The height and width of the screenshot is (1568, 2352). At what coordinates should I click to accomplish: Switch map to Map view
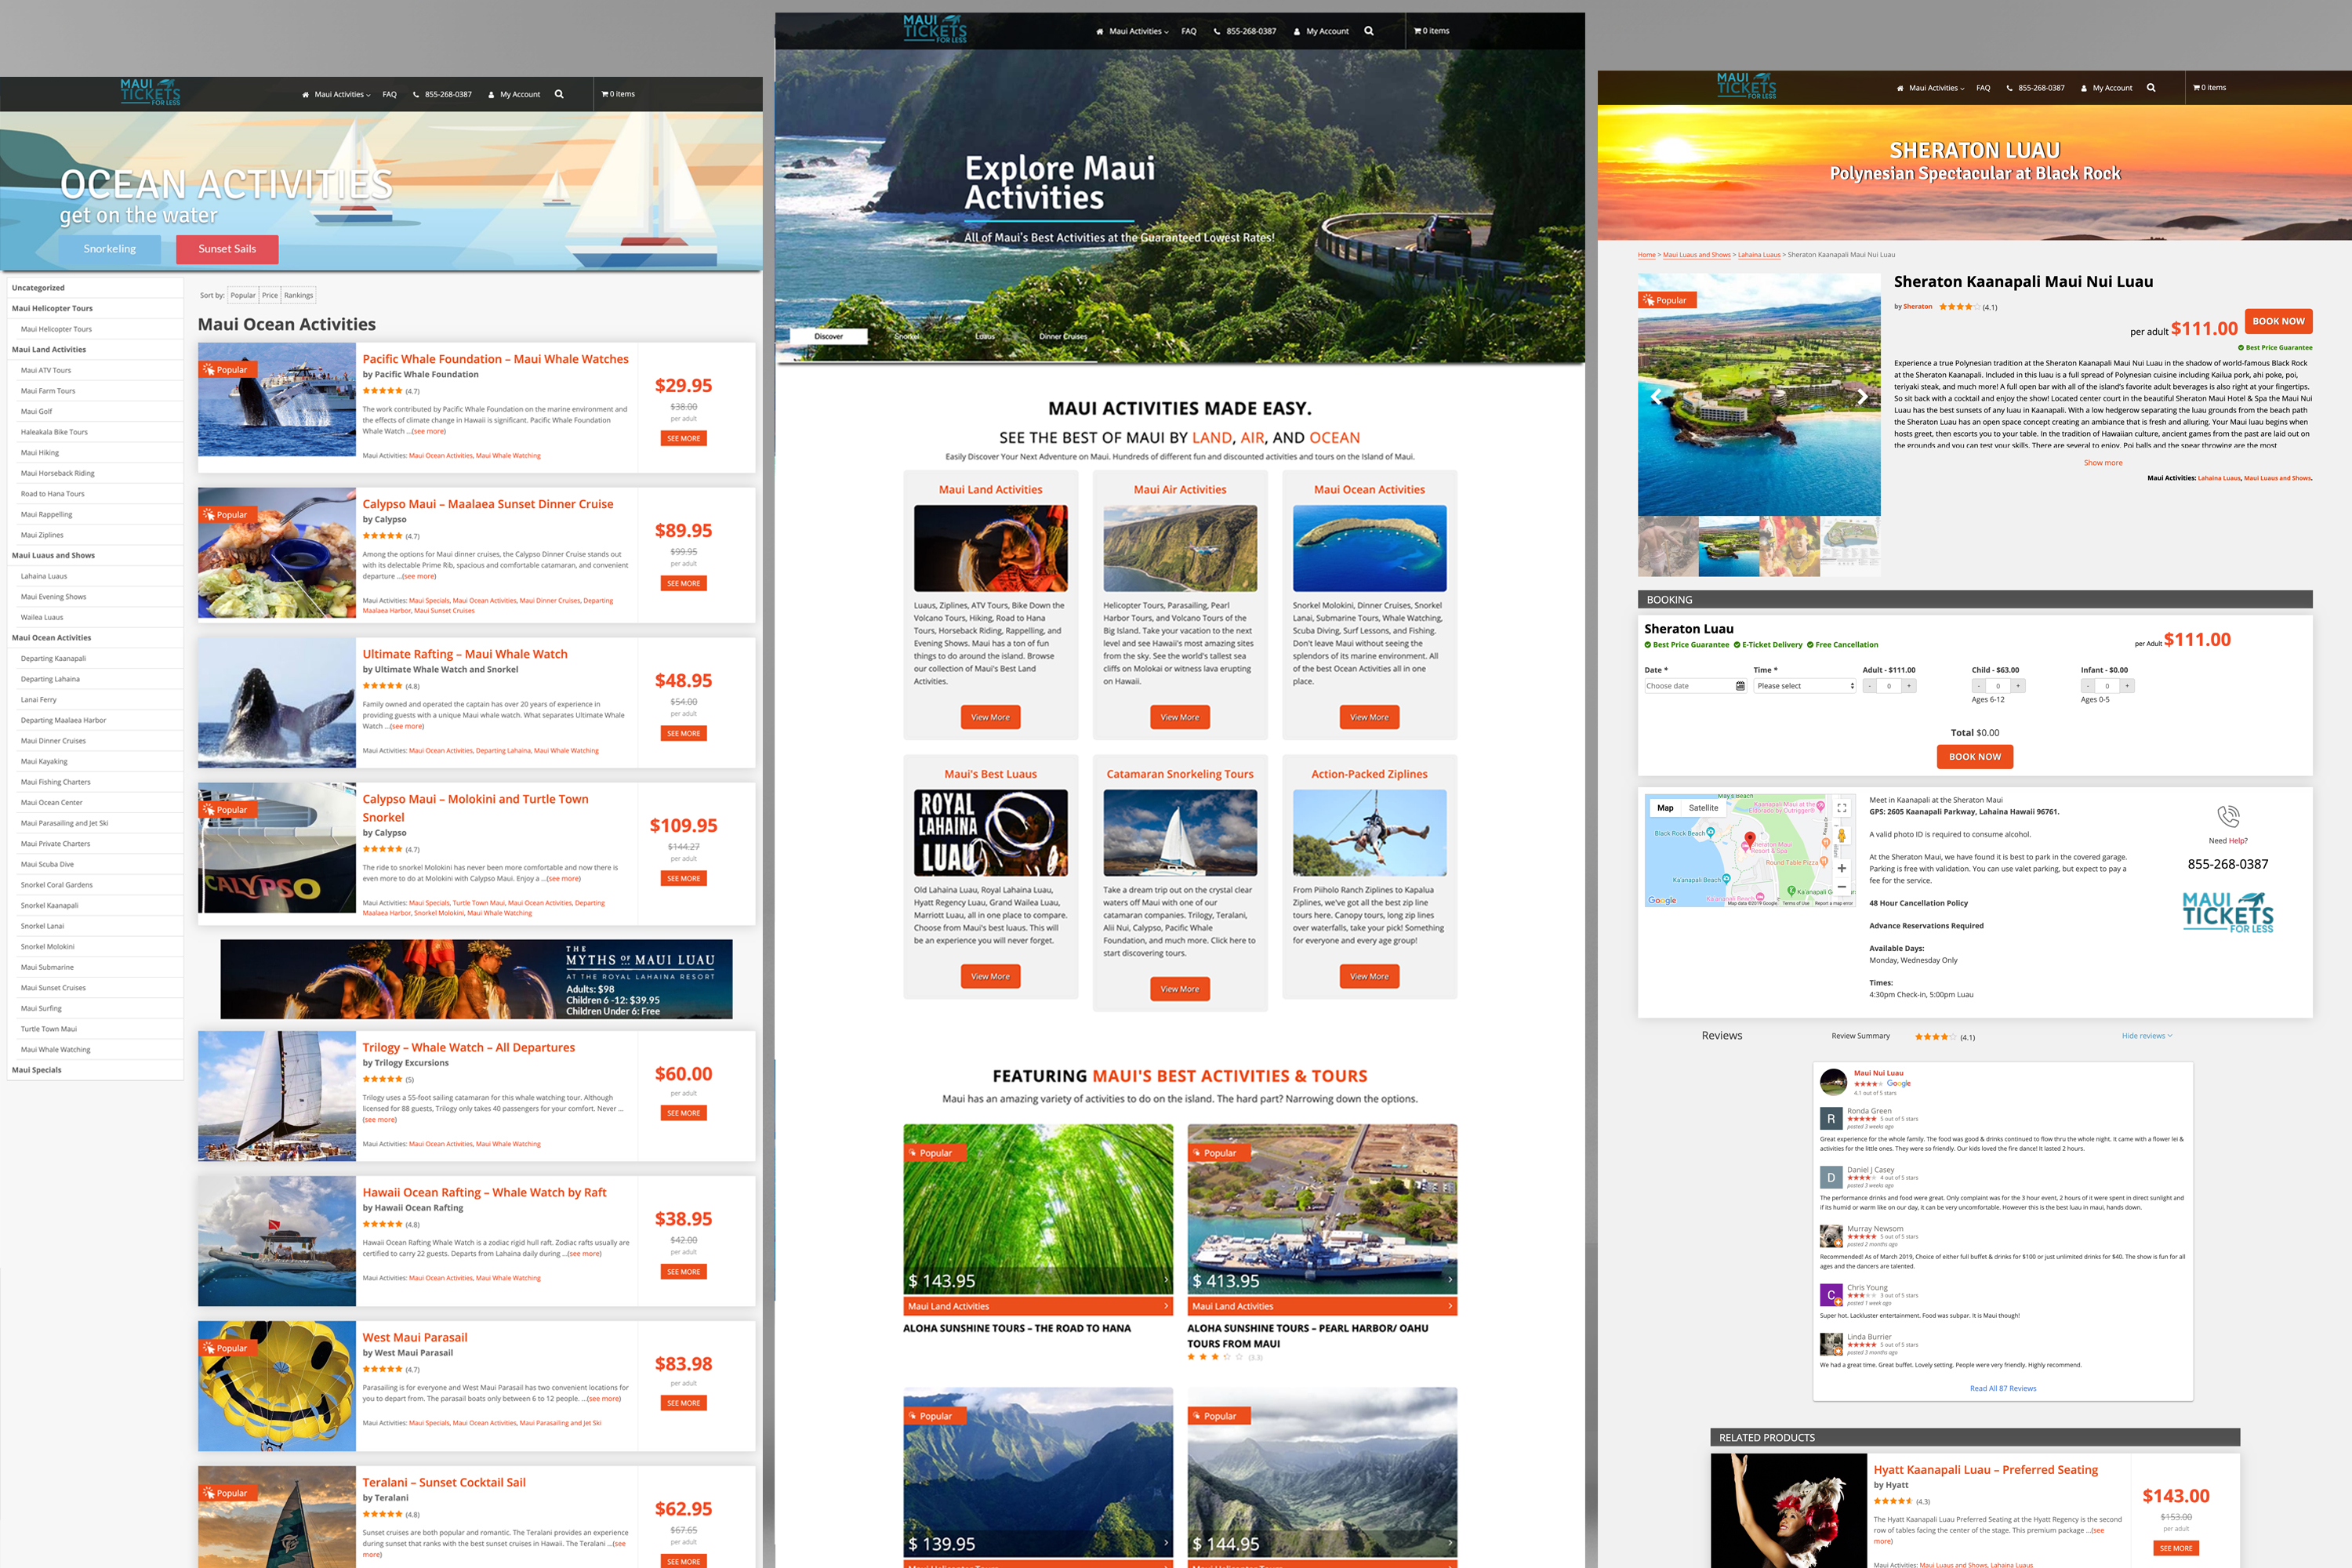(x=1665, y=808)
